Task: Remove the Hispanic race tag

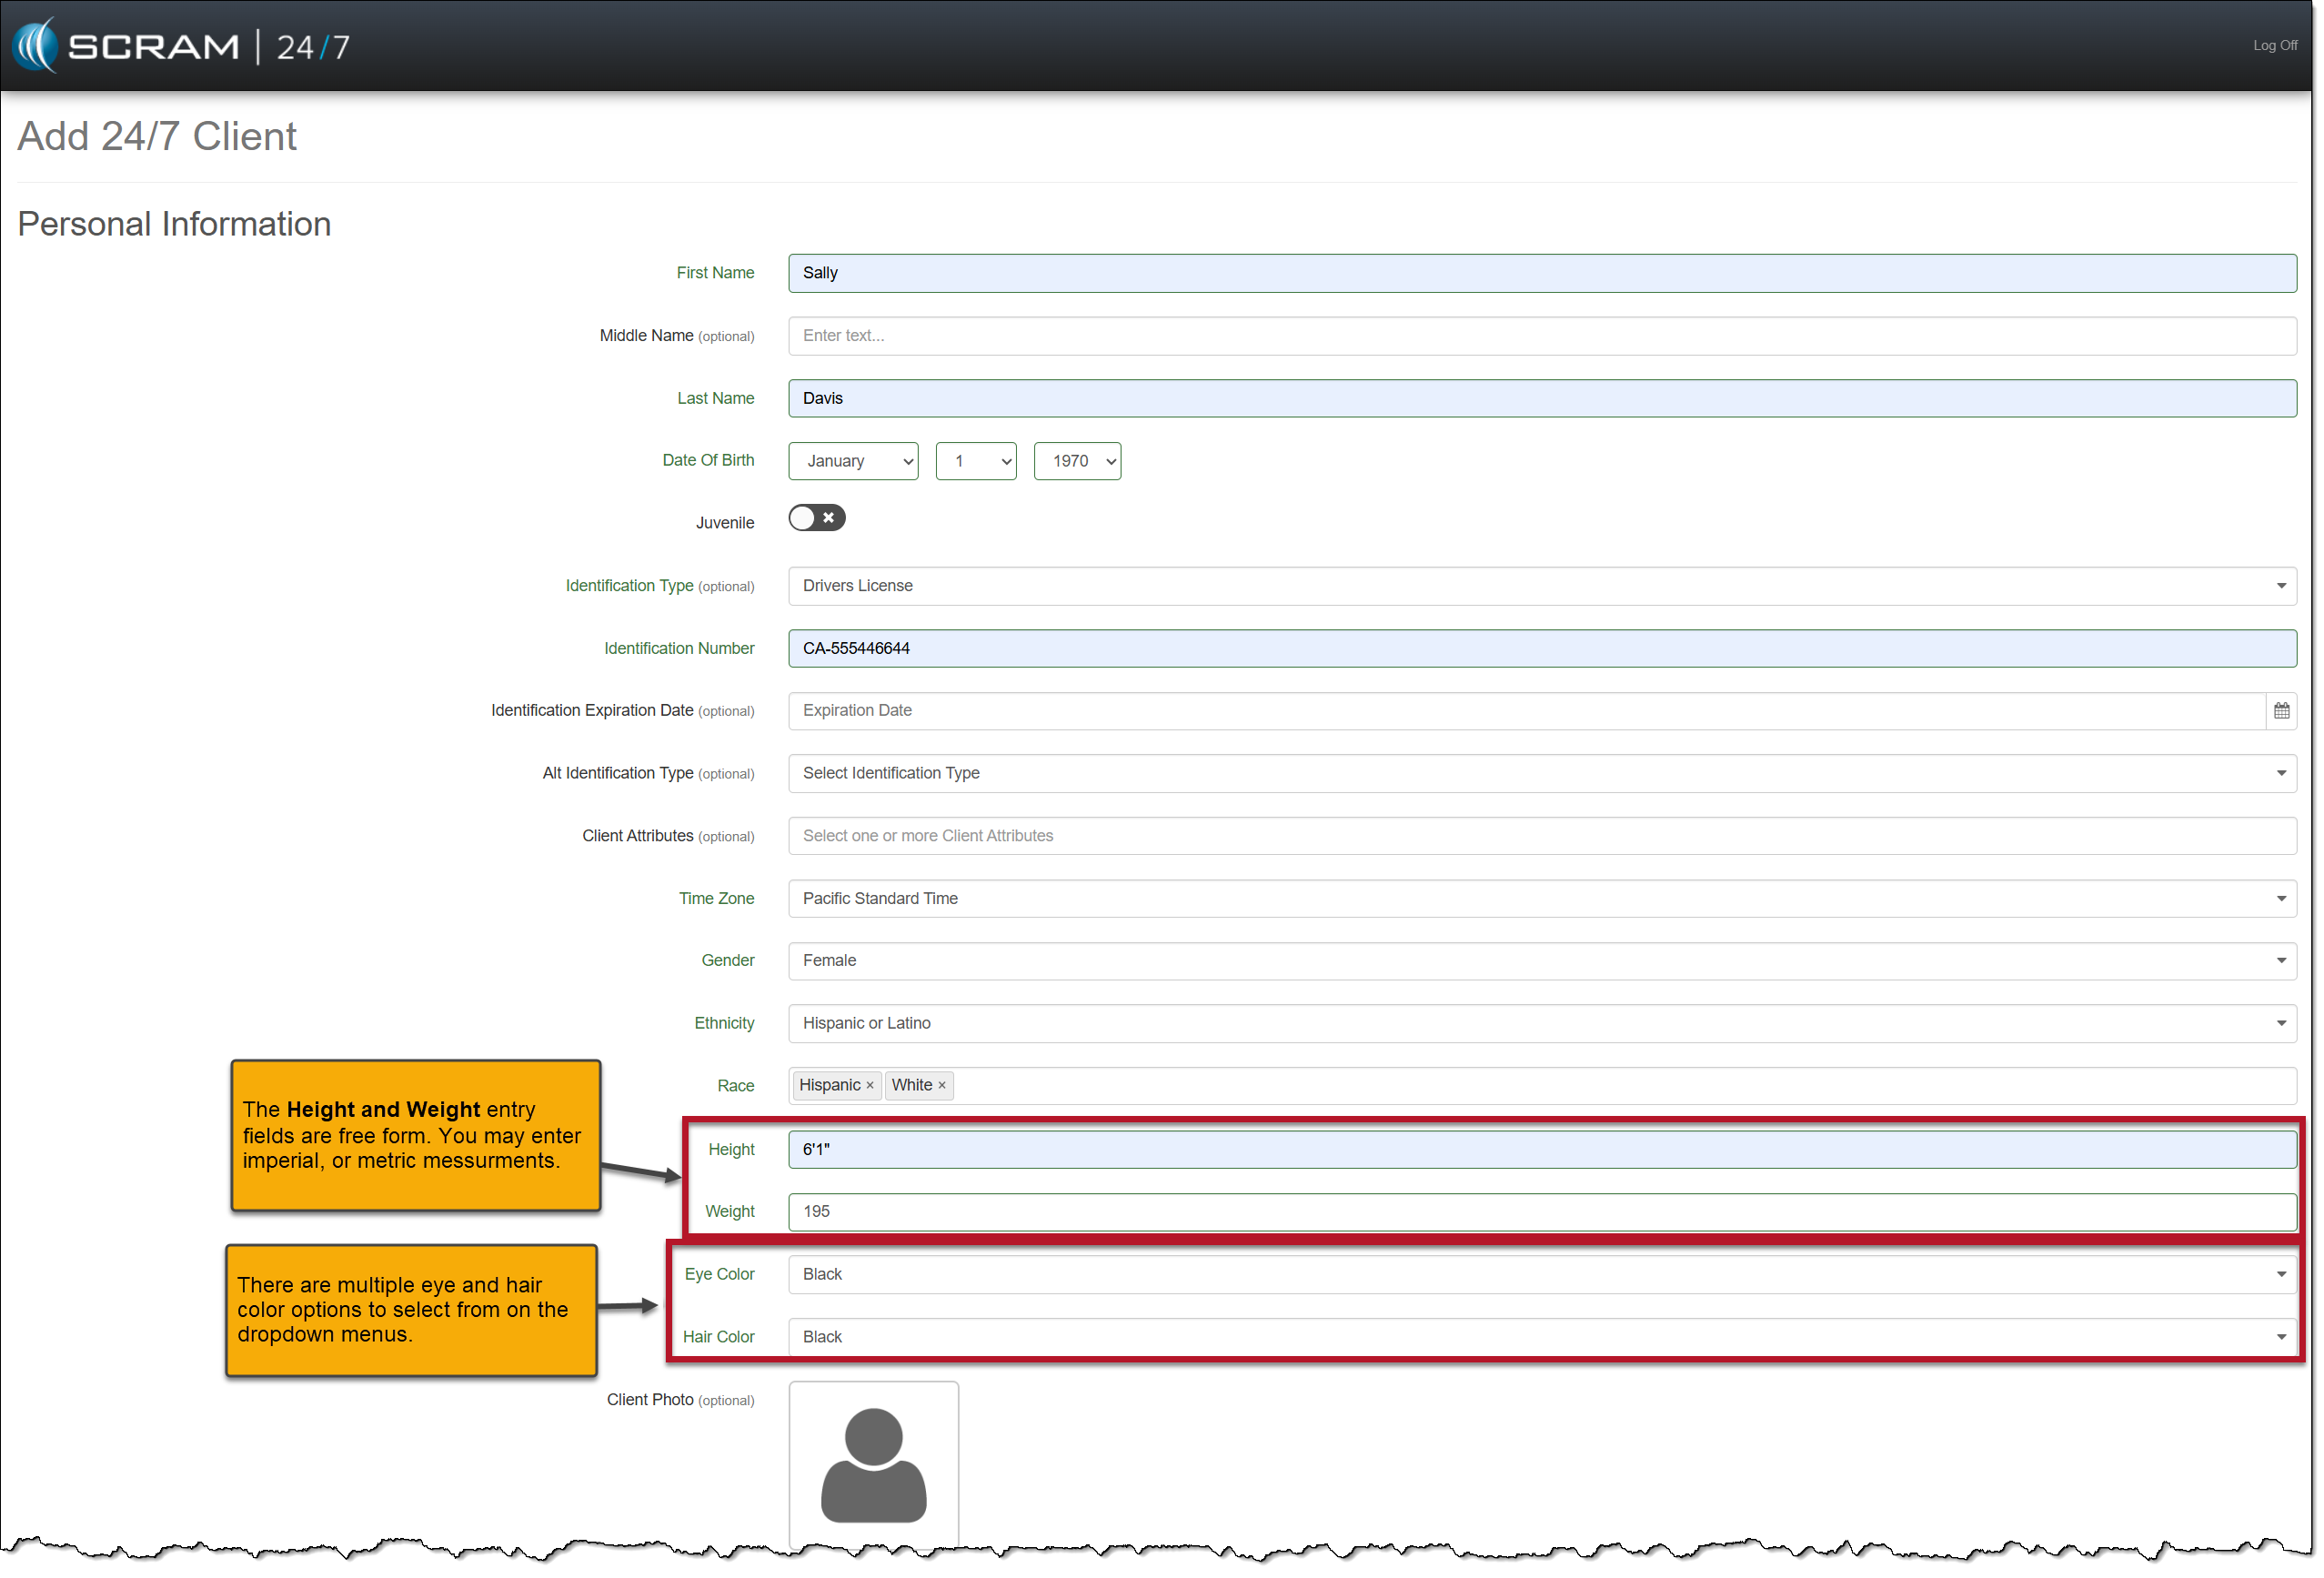Action: [869, 1086]
